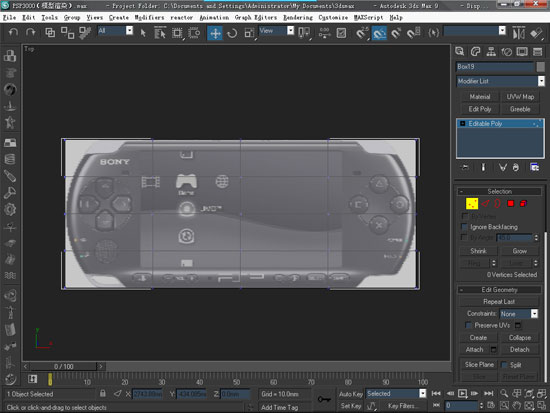550x413 pixels.
Task: Click the Zoom viewport navigation icon
Action: point(504,393)
